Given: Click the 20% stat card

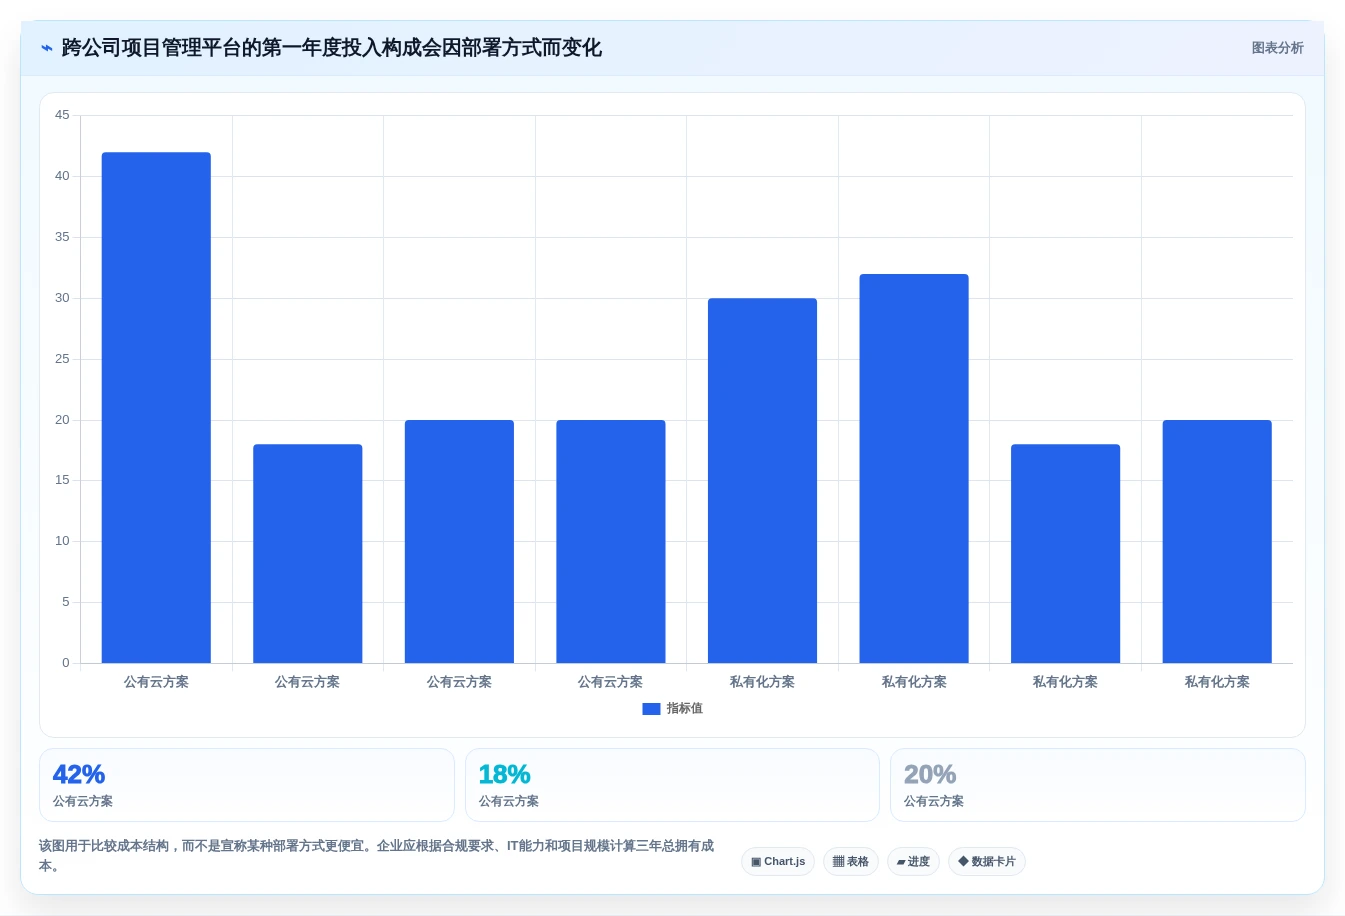Looking at the screenshot, I should 1098,785.
